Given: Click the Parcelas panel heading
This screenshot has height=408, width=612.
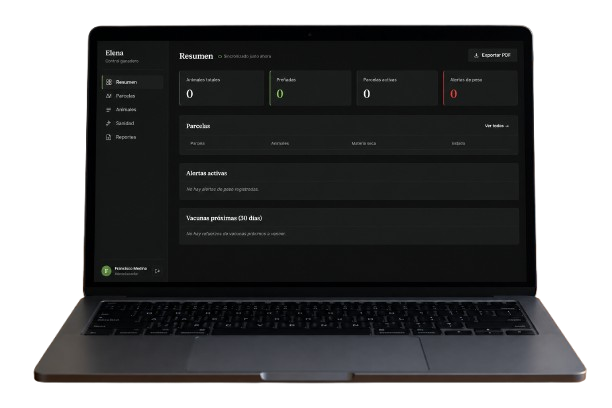Looking at the screenshot, I should click(x=198, y=126).
